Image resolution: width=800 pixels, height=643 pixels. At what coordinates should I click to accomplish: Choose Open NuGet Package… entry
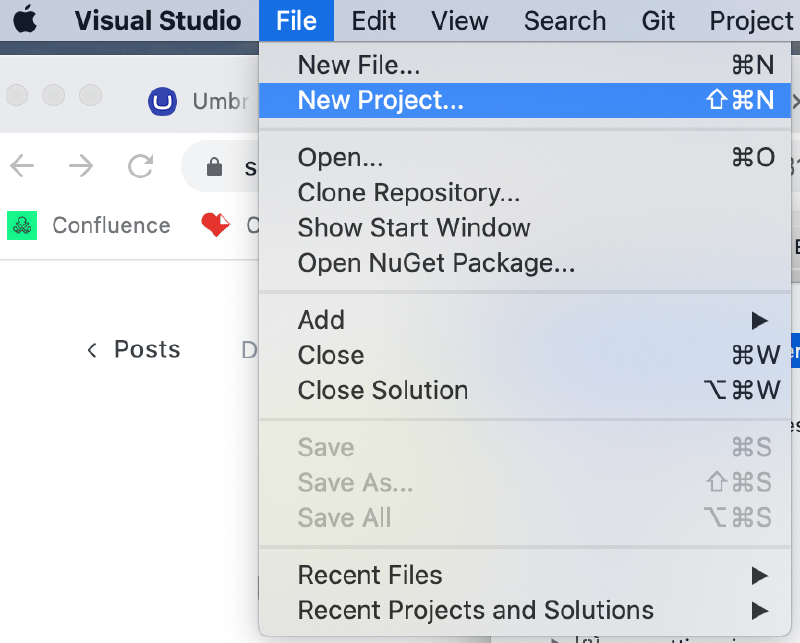525,263
